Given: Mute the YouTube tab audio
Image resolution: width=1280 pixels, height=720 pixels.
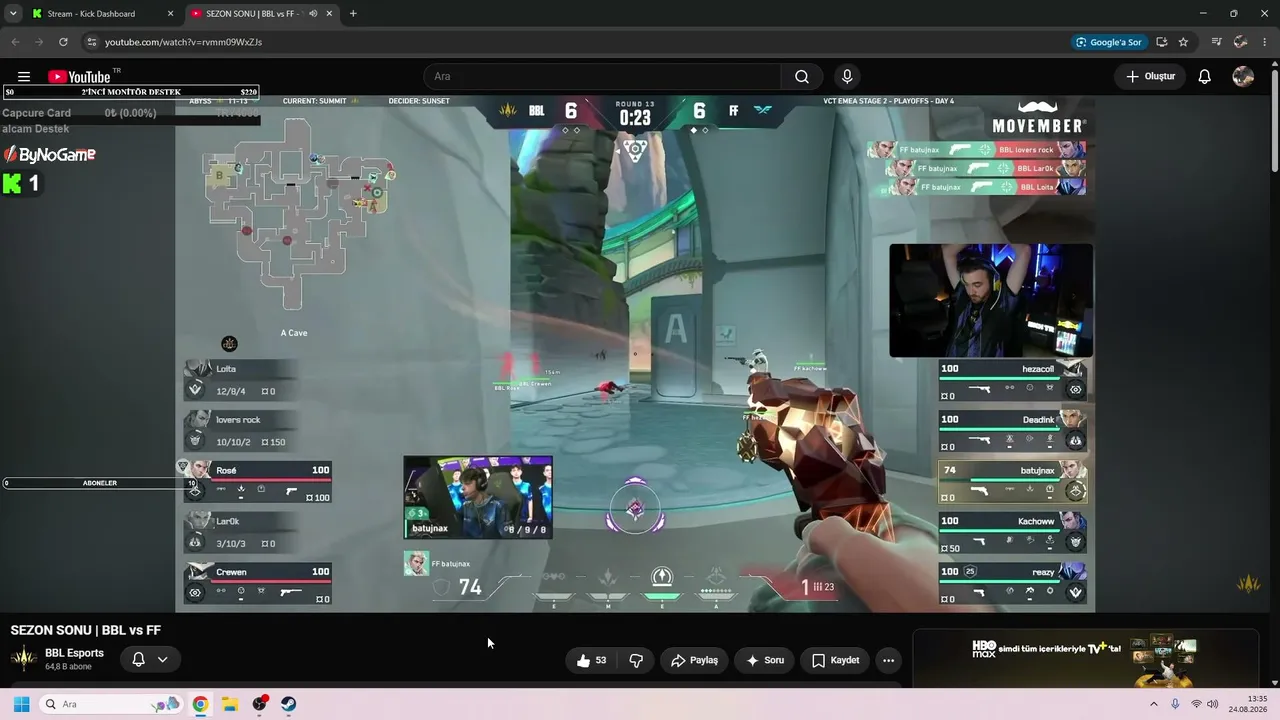Looking at the screenshot, I should (313, 14).
